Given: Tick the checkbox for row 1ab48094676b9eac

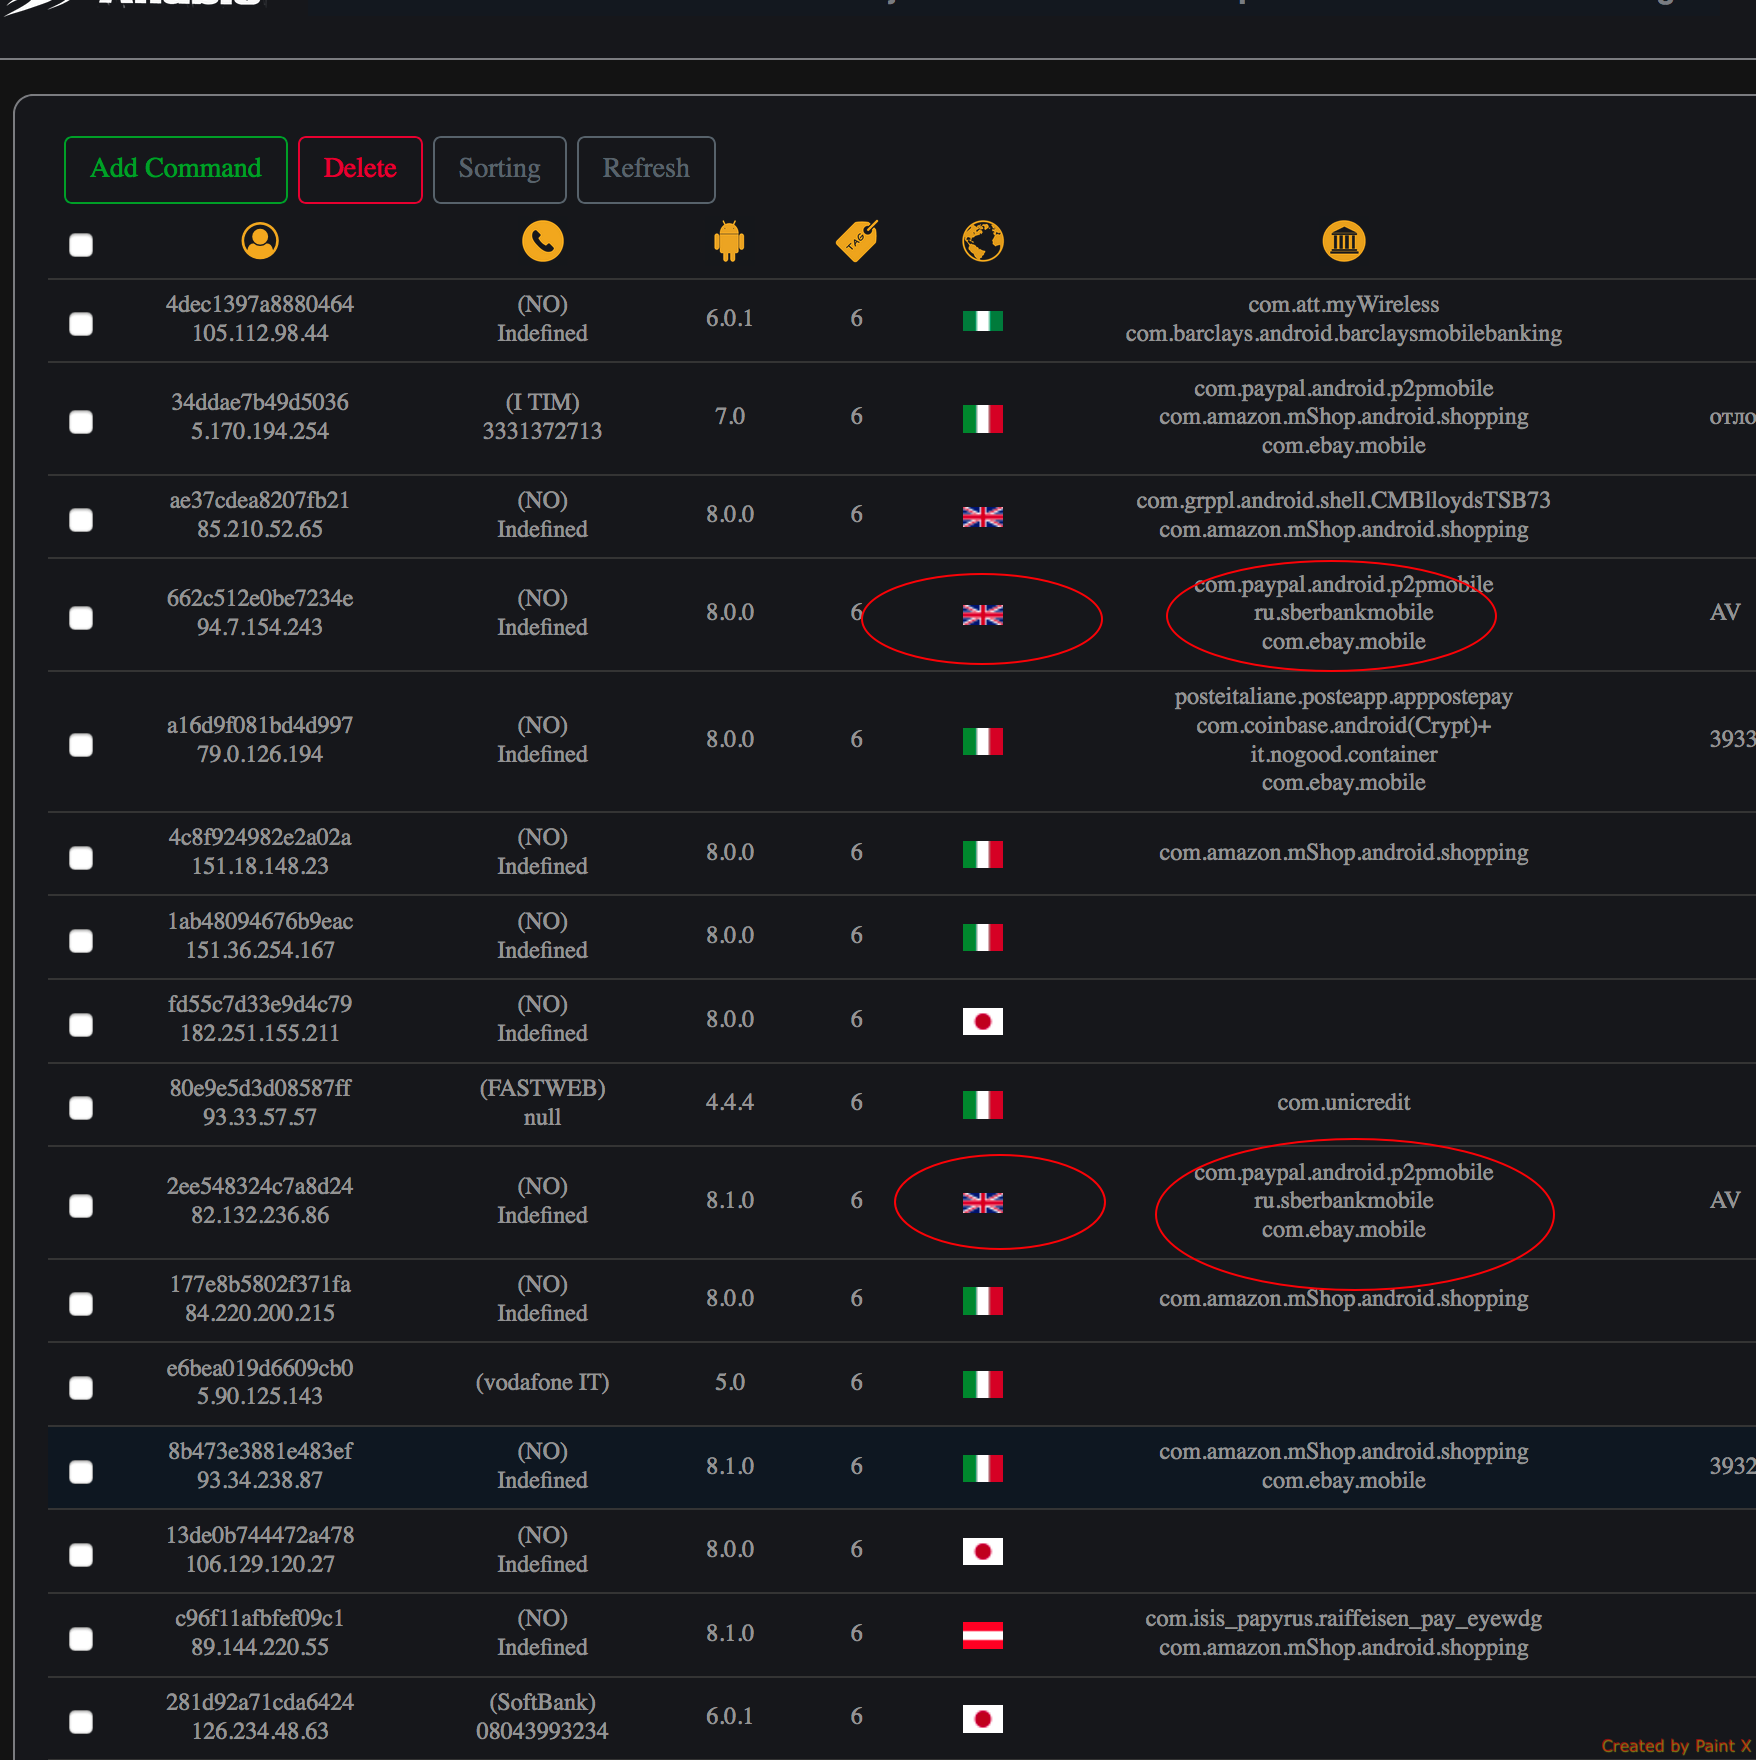Looking at the screenshot, I should [81, 940].
